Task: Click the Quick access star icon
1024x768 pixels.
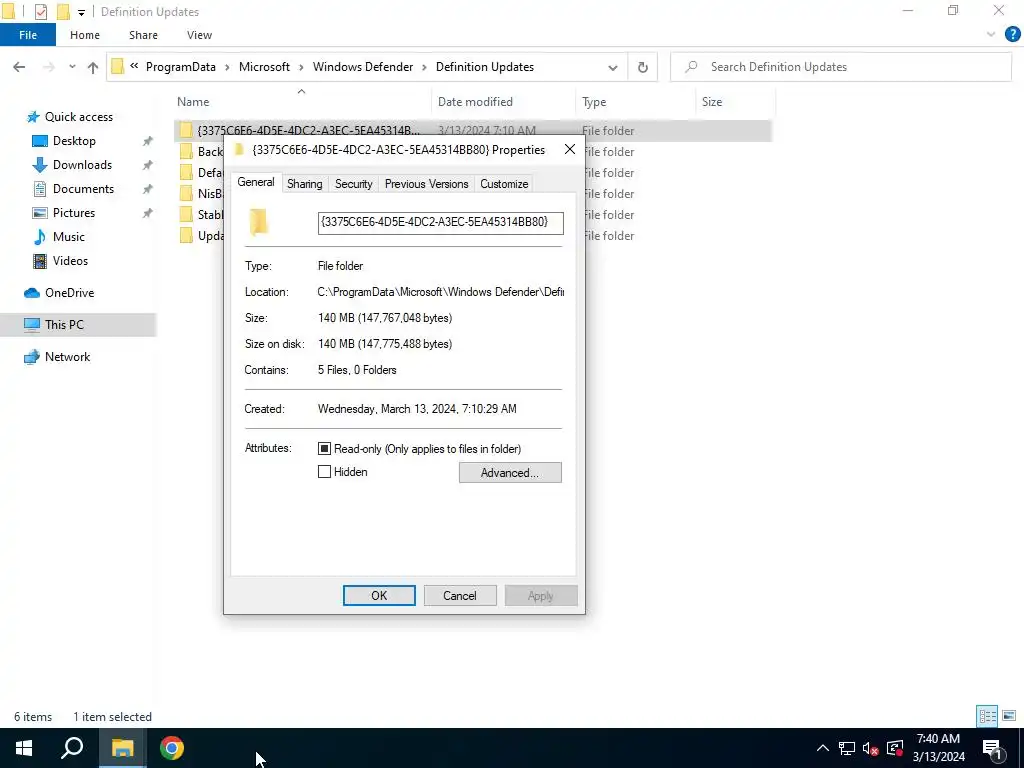Action: 33,117
